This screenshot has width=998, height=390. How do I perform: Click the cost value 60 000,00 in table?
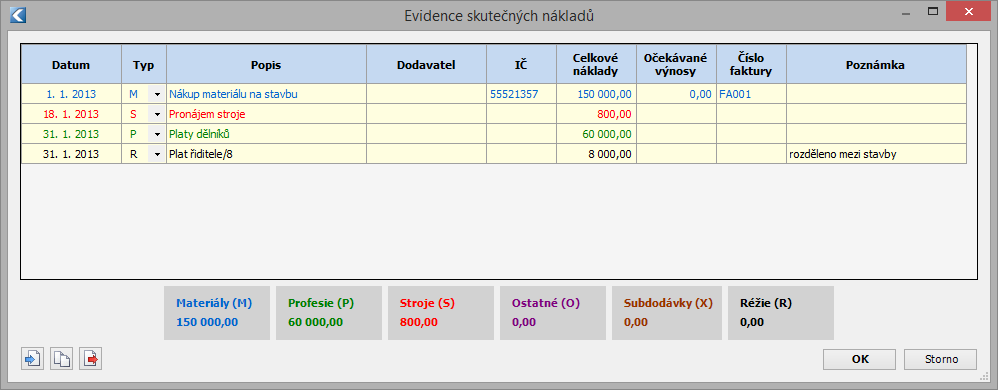607,134
